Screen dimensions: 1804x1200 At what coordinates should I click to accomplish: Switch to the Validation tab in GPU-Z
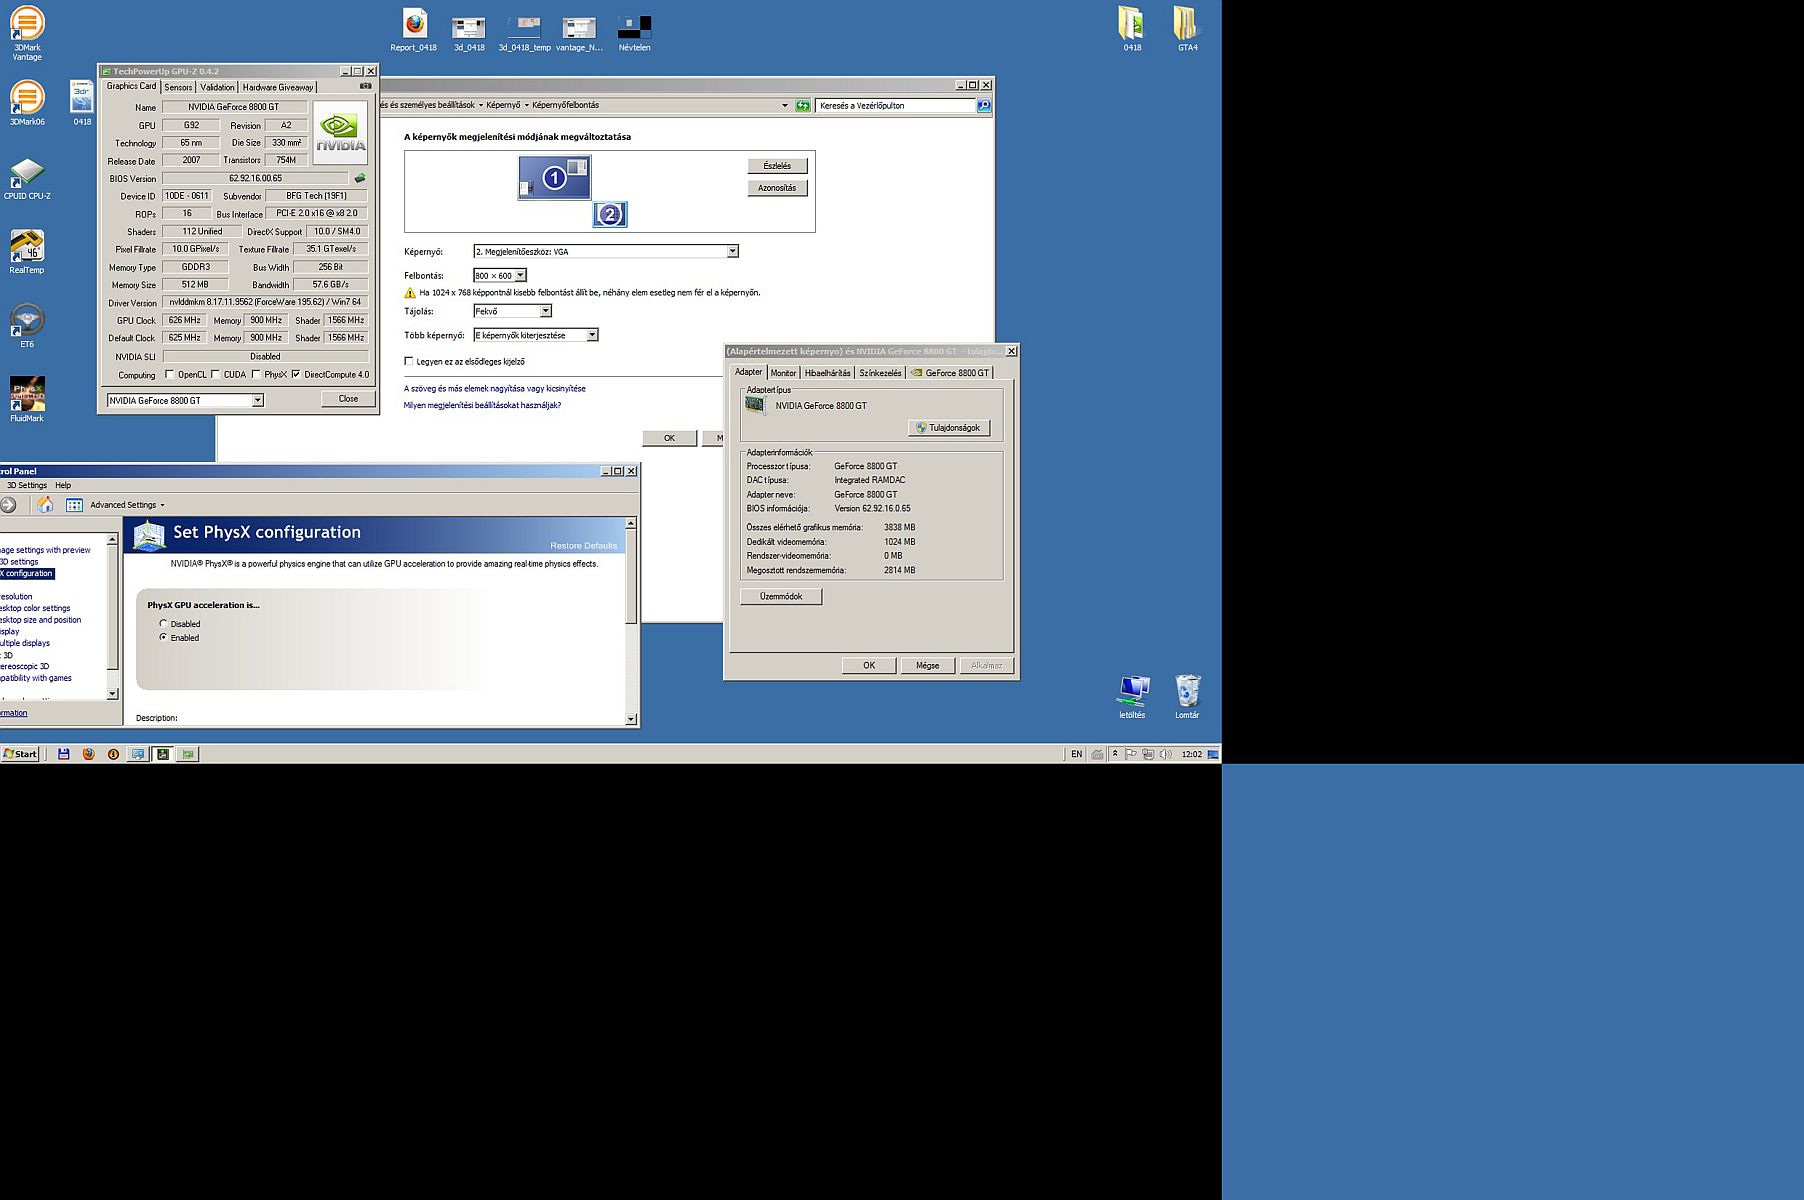tap(217, 87)
